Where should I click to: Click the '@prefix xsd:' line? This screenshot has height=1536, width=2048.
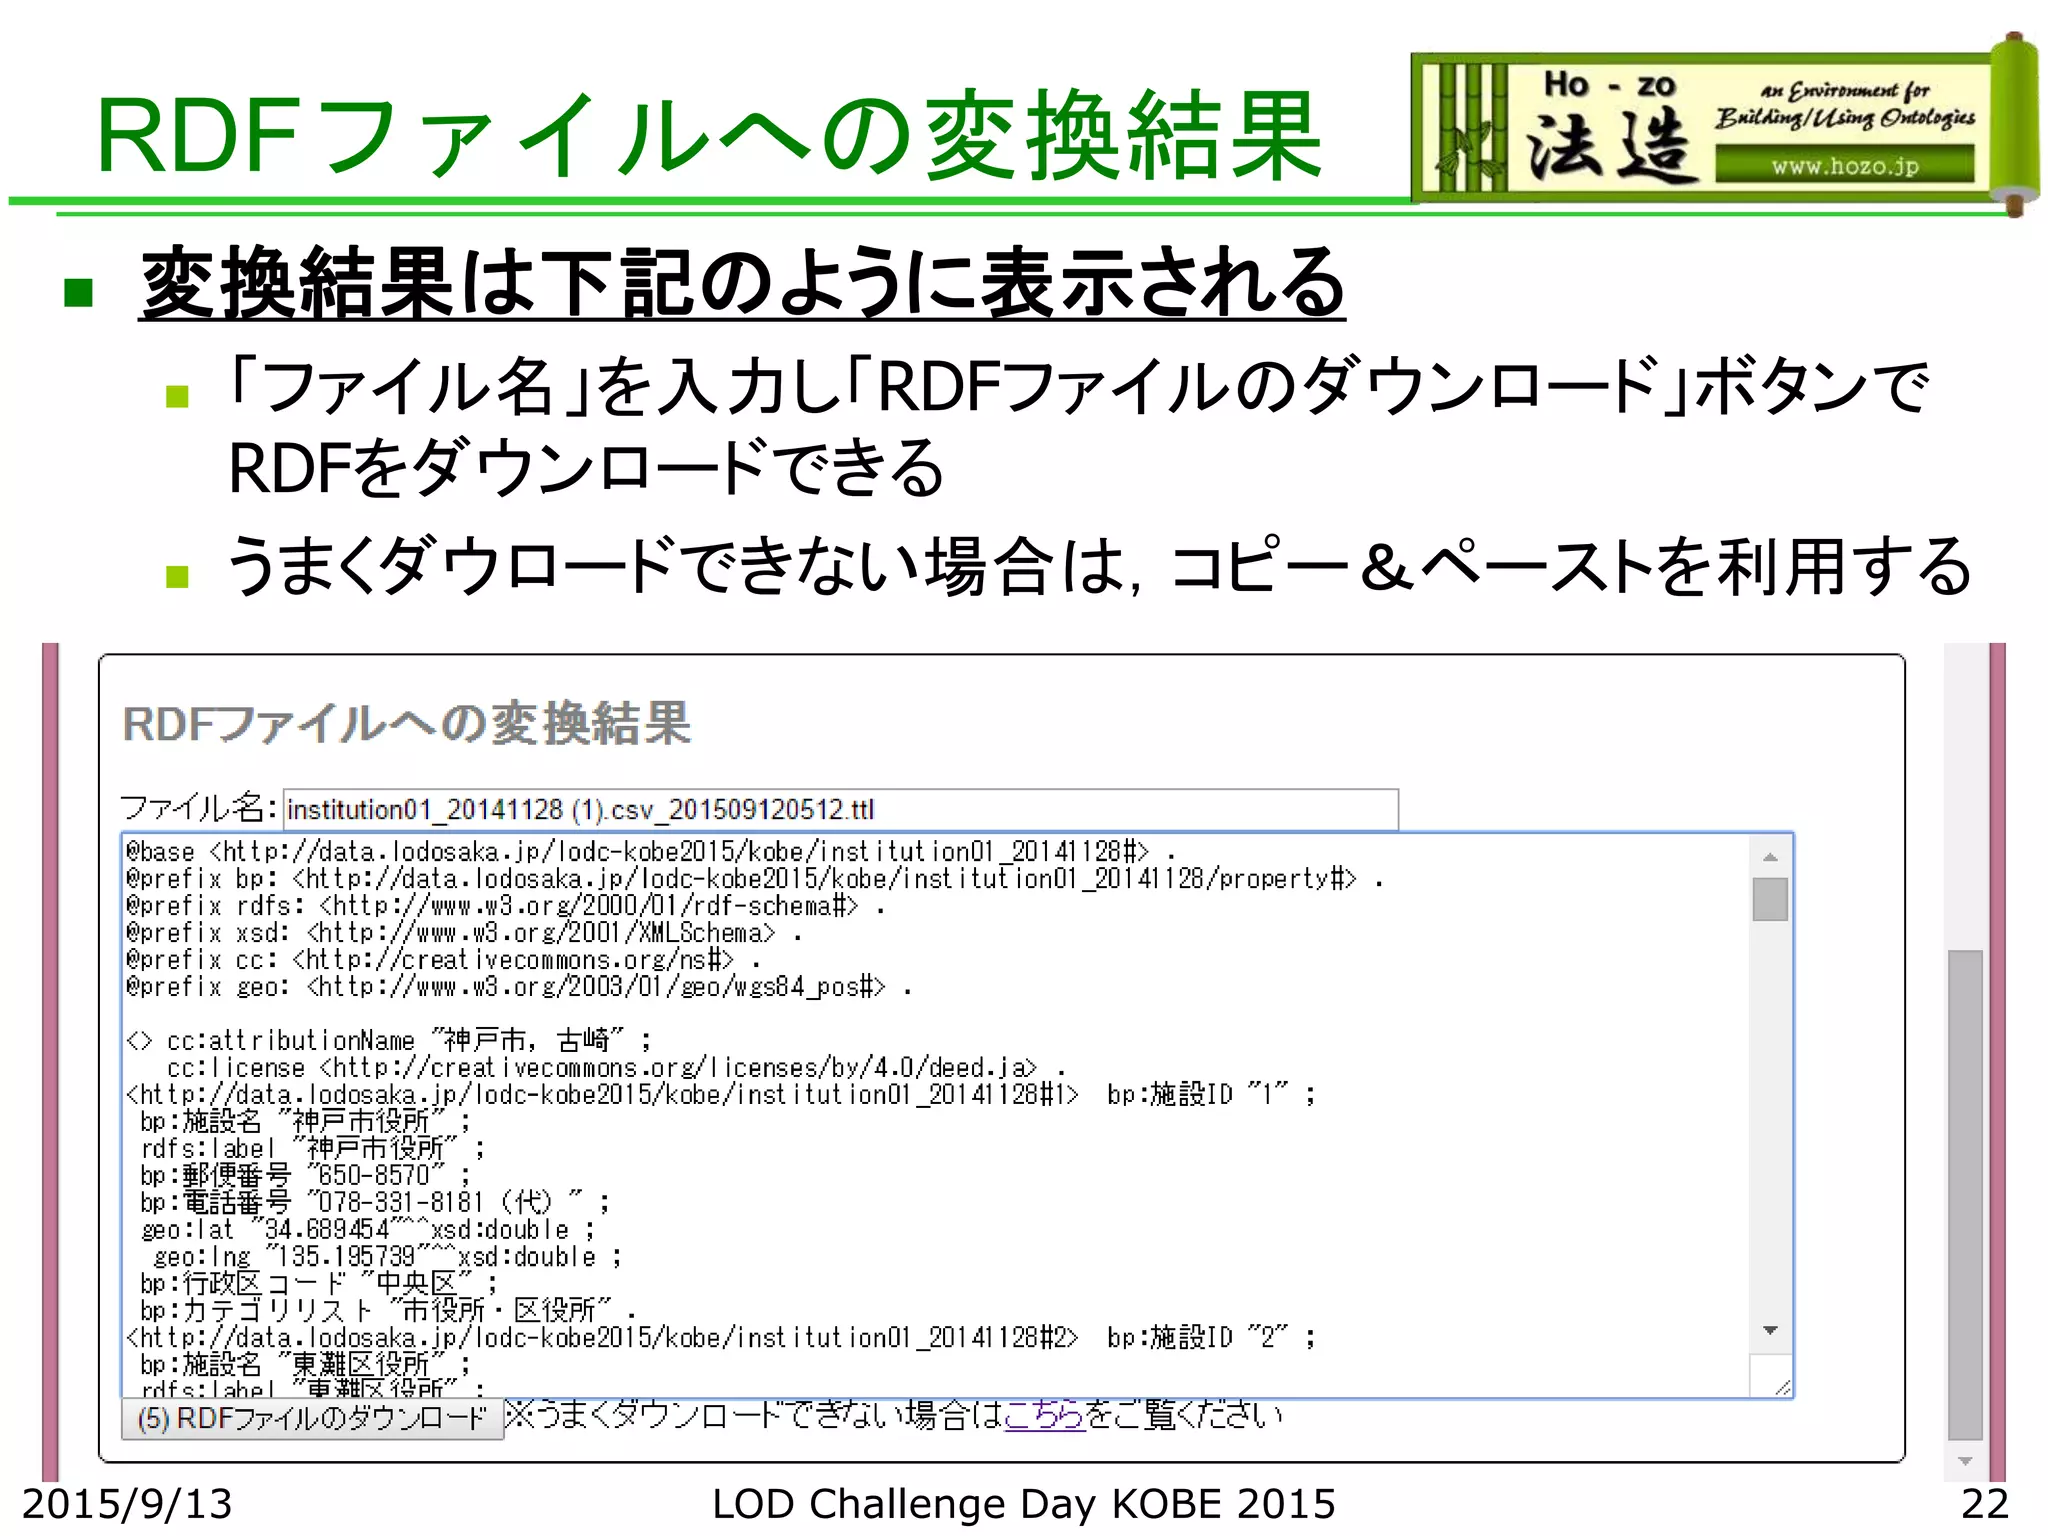pyautogui.click(x=465, y=933)
